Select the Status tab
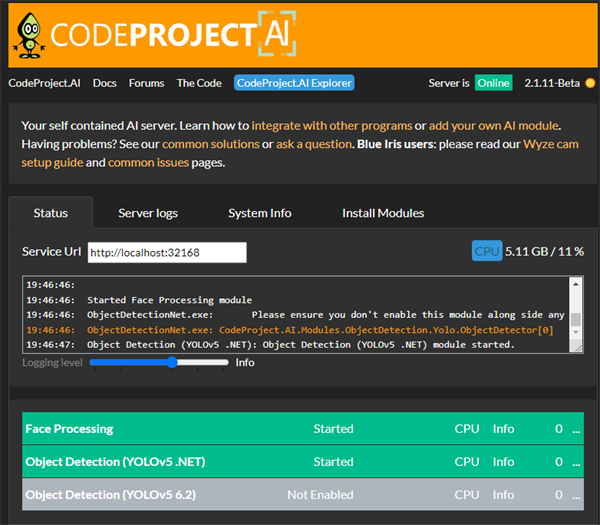This screenshot has width=600, height=525. click(x=51, y=213)
